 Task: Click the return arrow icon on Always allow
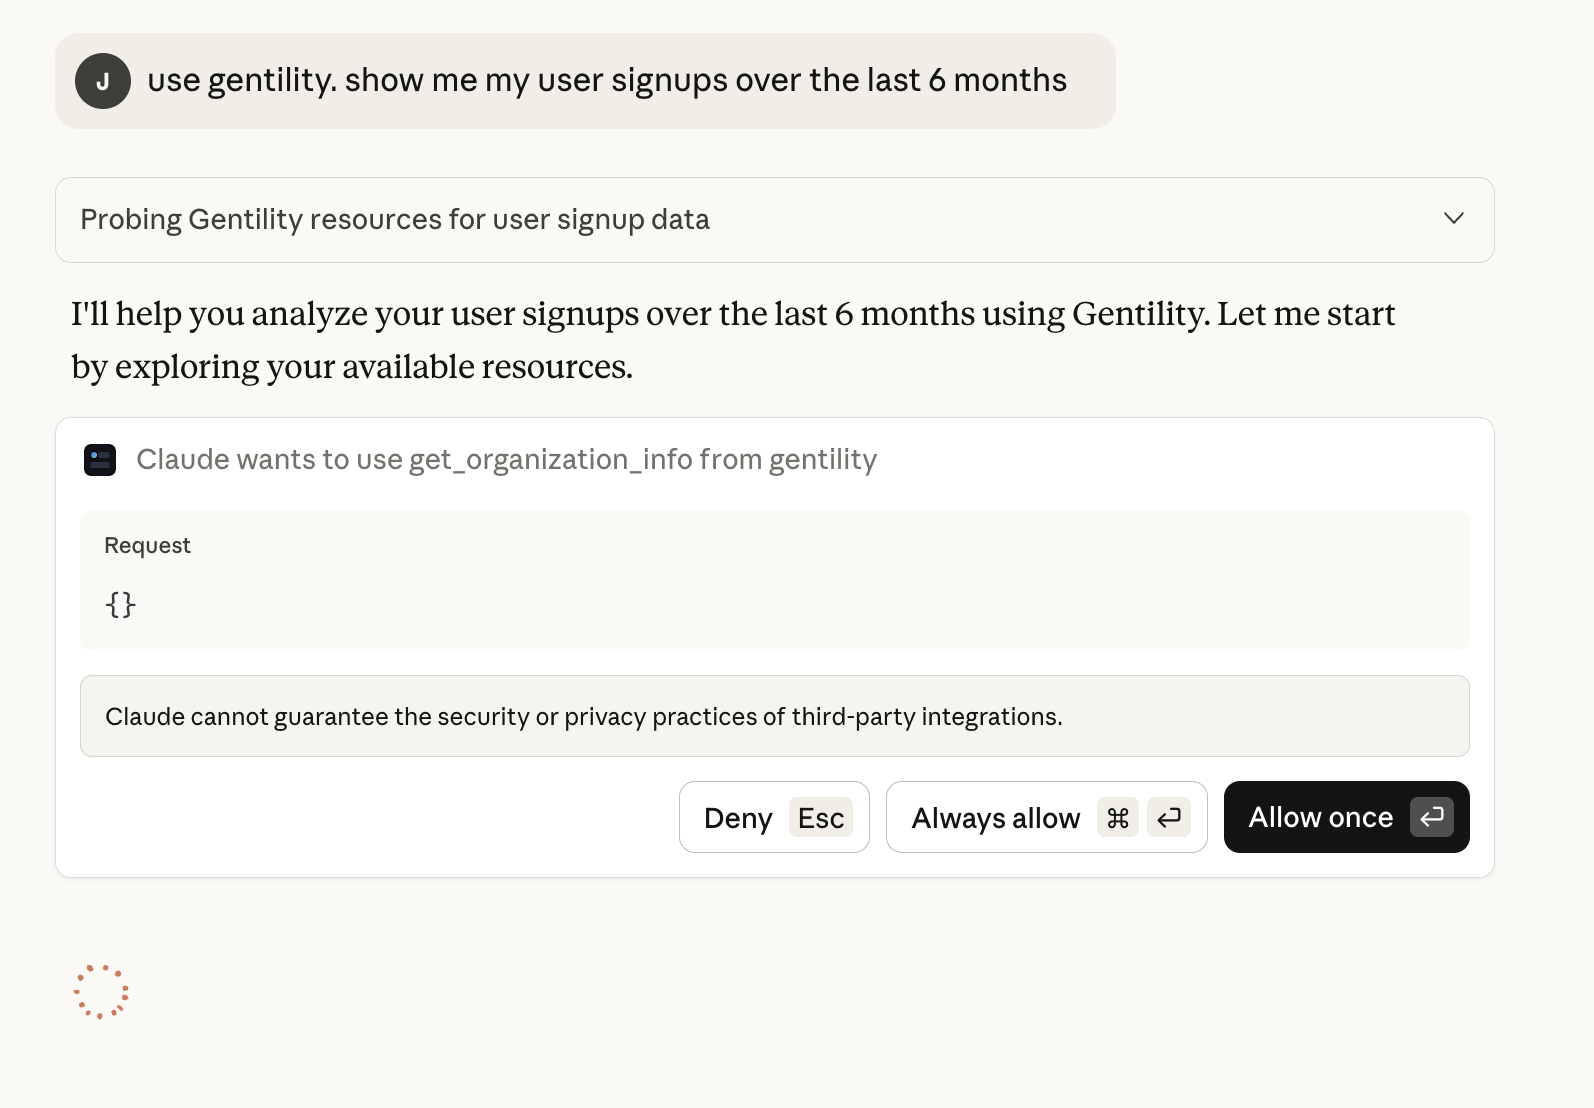click(1168, 817)
